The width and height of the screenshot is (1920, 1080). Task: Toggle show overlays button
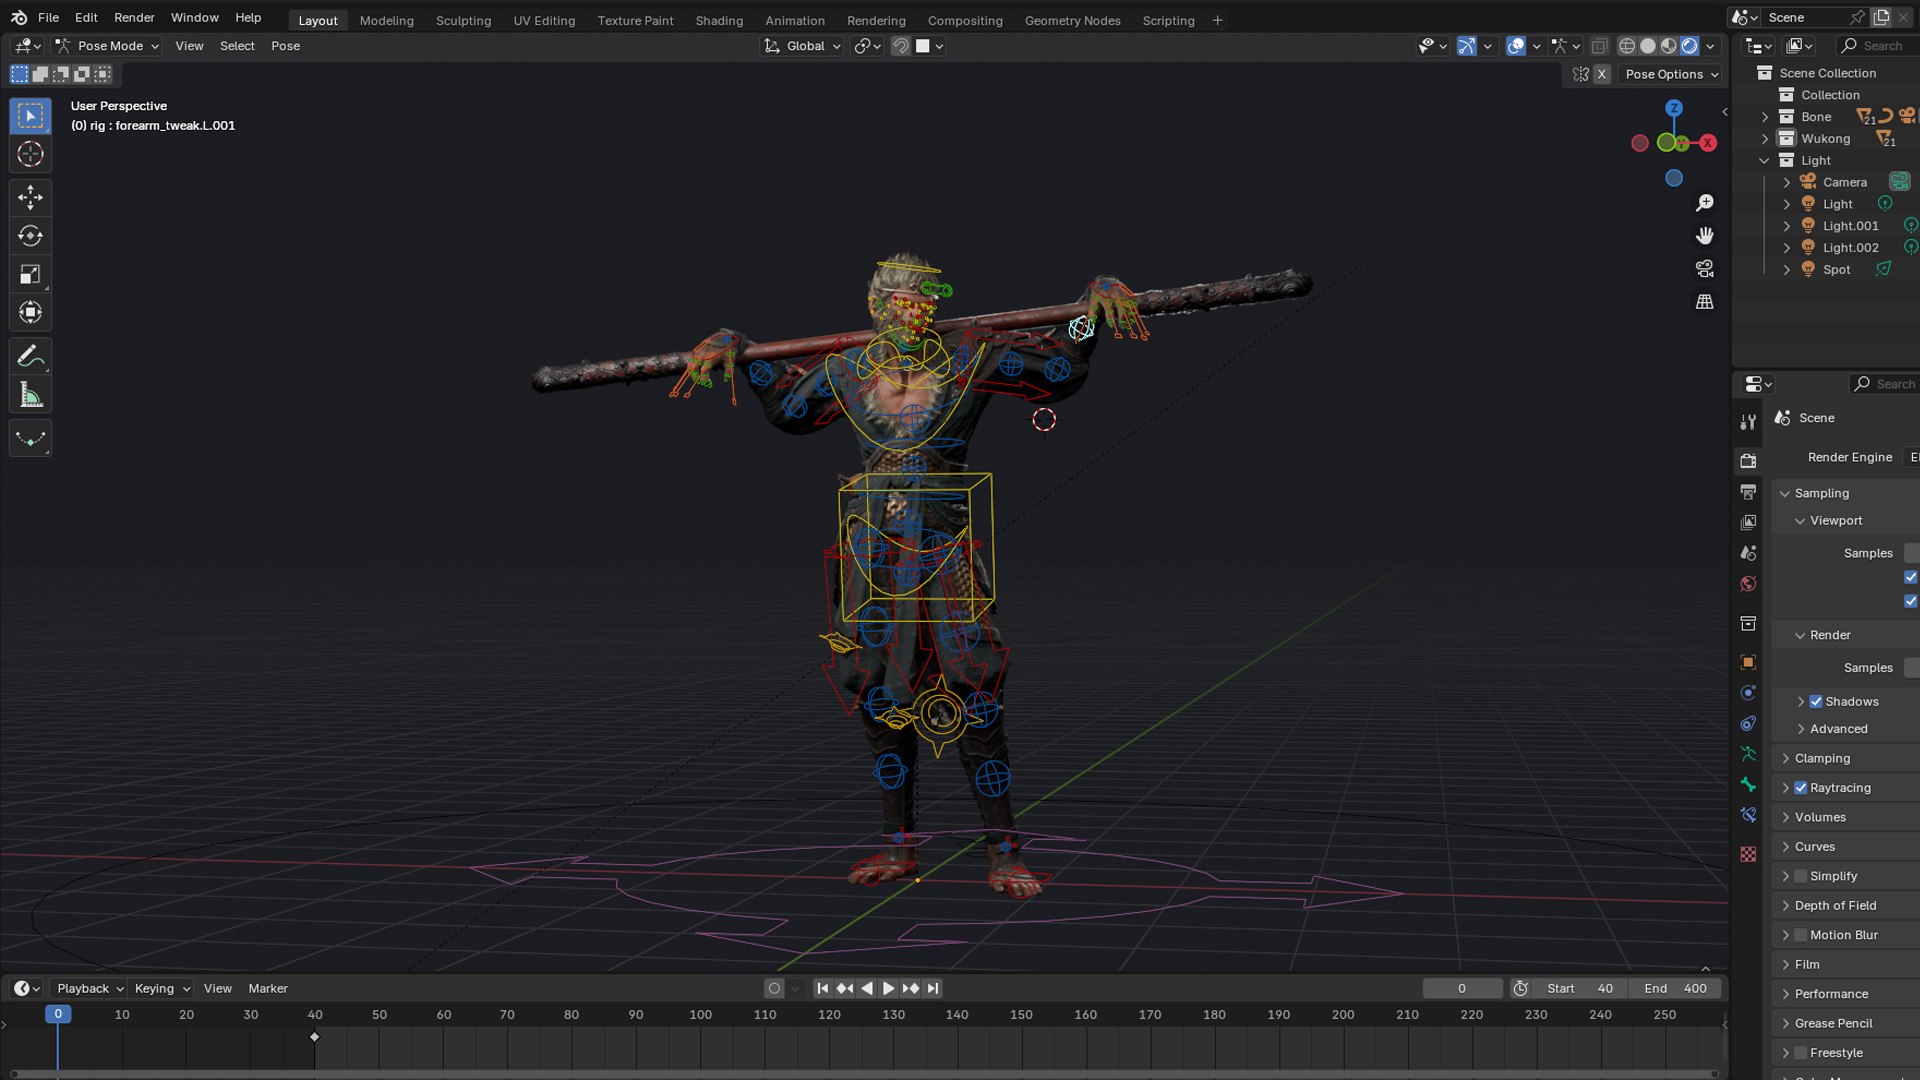pos(1516,46)
